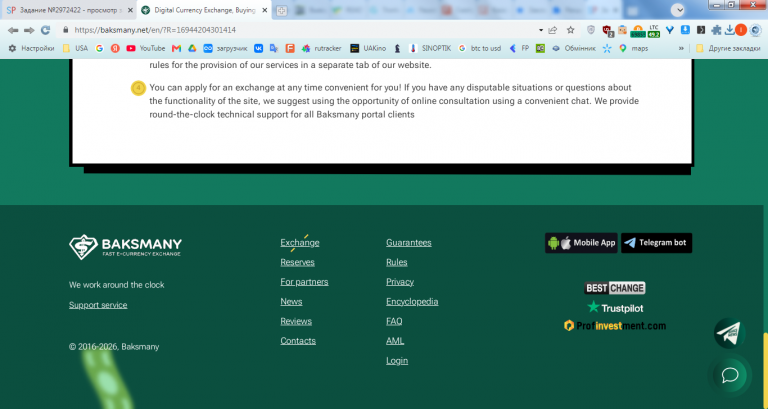This screenshot has height=409, width=768.
Task: Open the BestChange badge
Action: [615, 288]
